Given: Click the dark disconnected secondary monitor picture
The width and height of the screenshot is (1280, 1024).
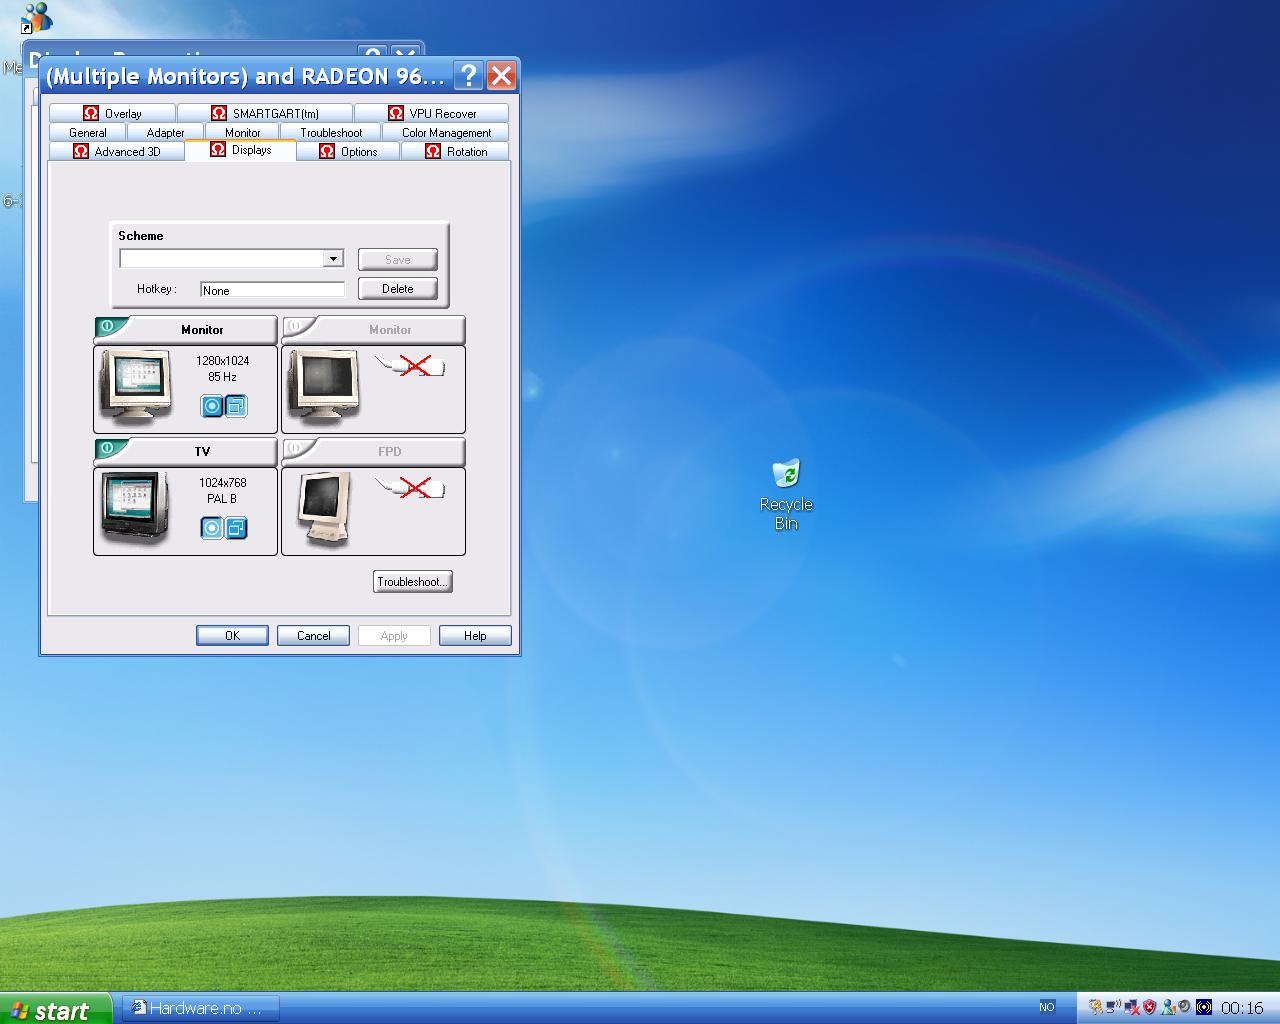Looking at the screenshot, I should [323, 388].
